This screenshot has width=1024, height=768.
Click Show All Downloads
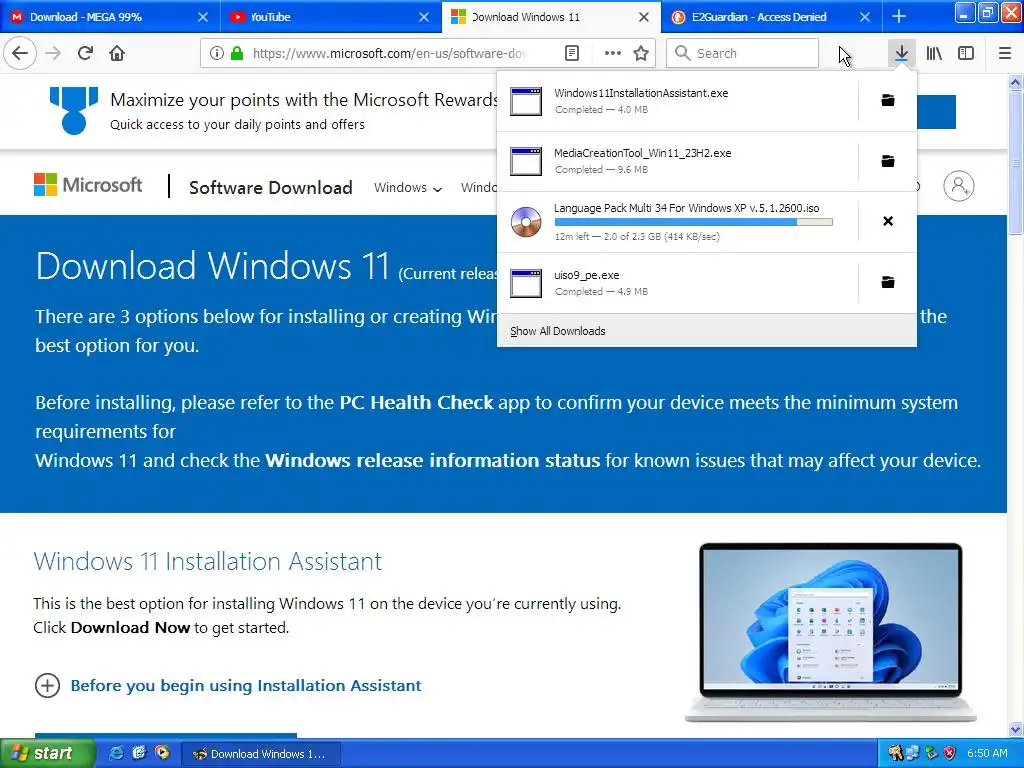tap(558, 331)
